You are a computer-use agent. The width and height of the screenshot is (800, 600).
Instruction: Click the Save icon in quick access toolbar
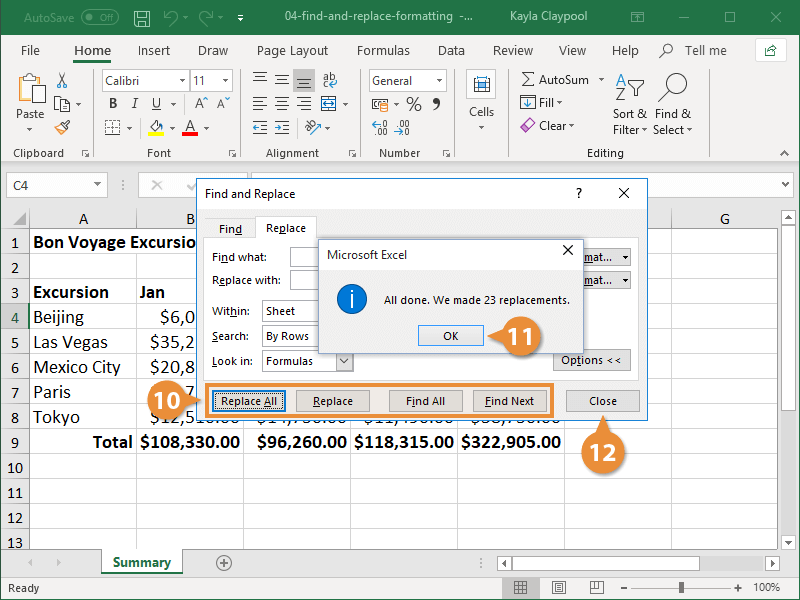pos(141,17)
